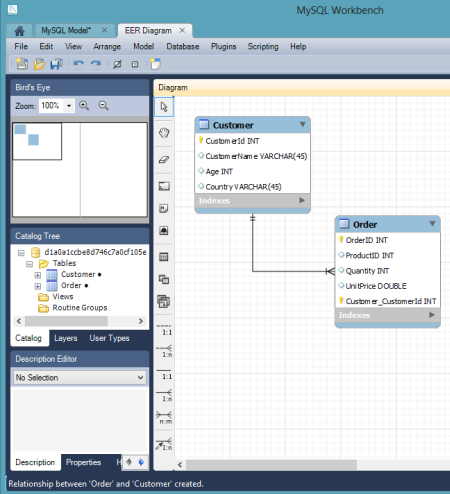Select the image insert tool
This screenshot has width=450, height=494.
164,231
